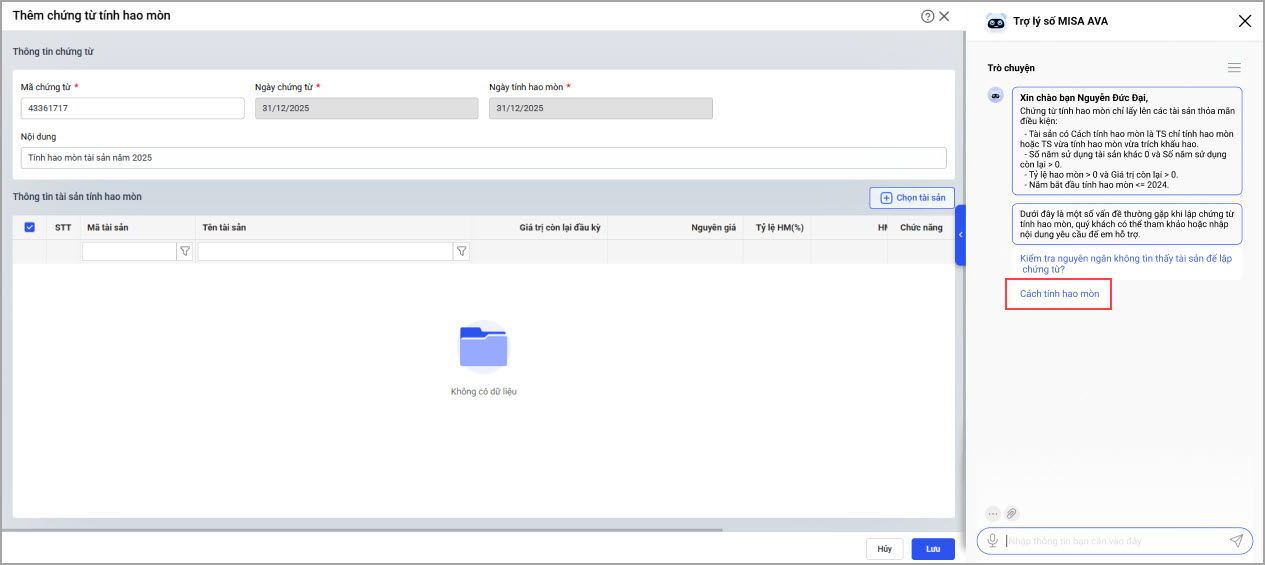Click the MISA AVA robot logo icon
Image resolution: width=1265 pixels, height=565 pixels.
pyautogui.click(x=996, y=21)
